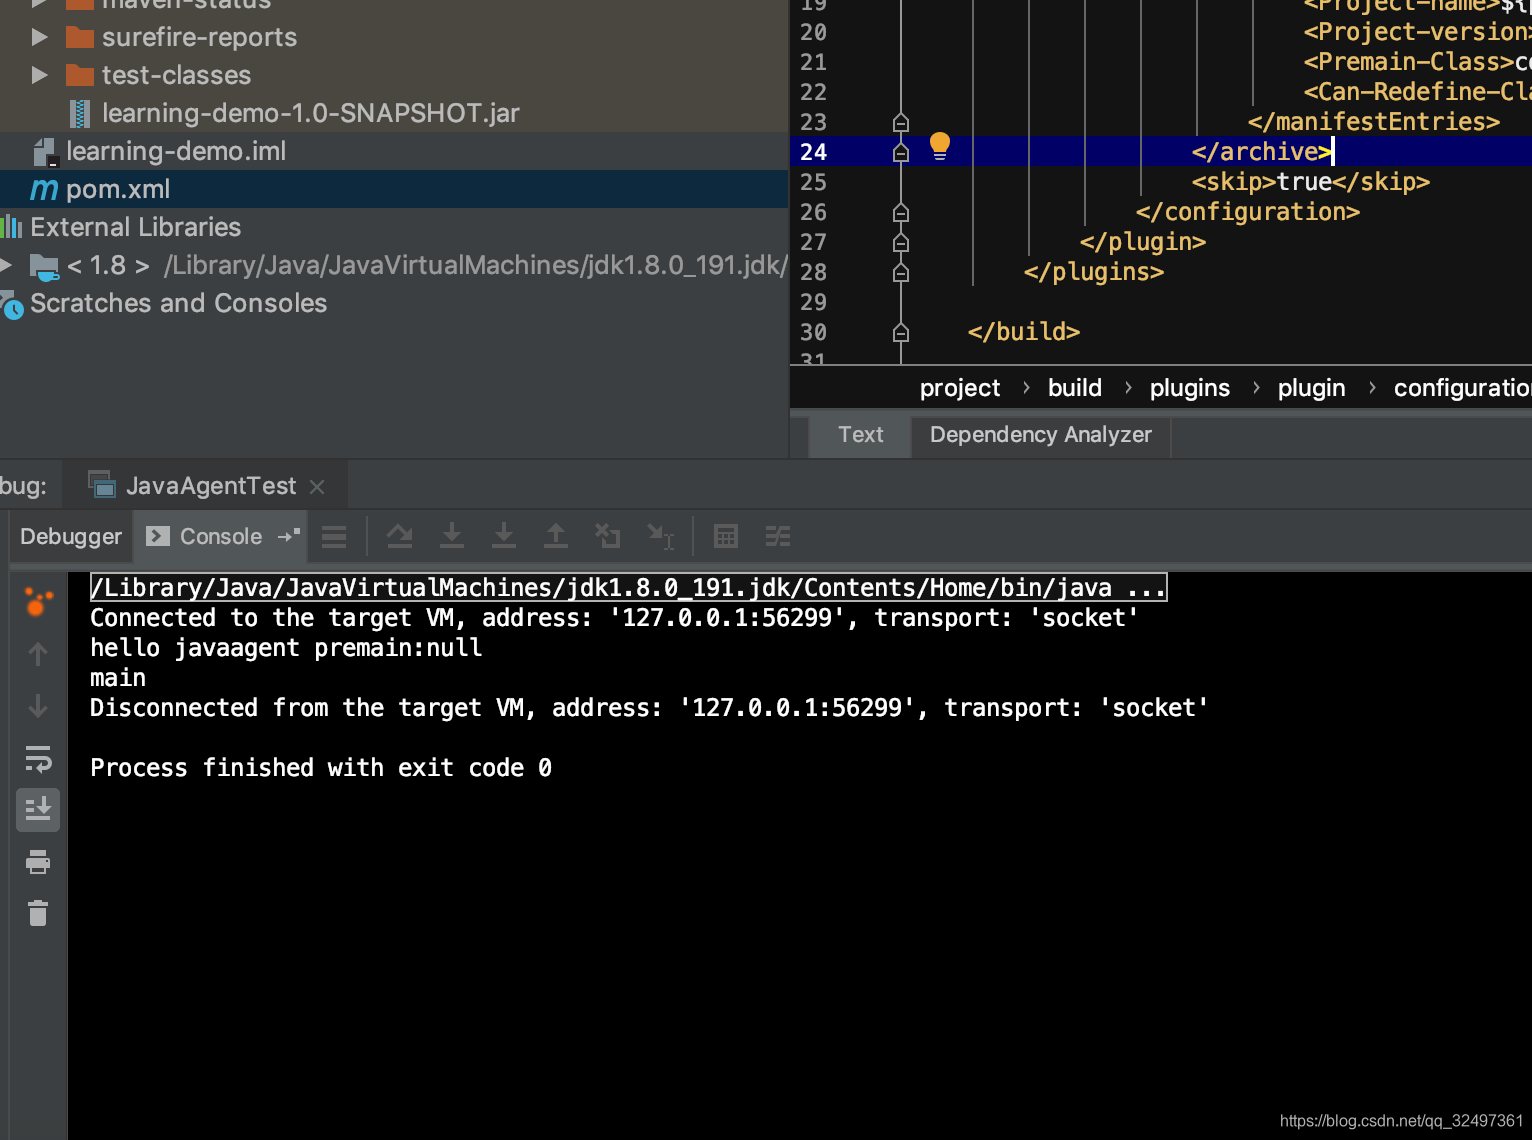The image size is (1532, 1140).
Task: Click 'plugins' in the breadcrumb bar
Action: [x=1190, y=388]
